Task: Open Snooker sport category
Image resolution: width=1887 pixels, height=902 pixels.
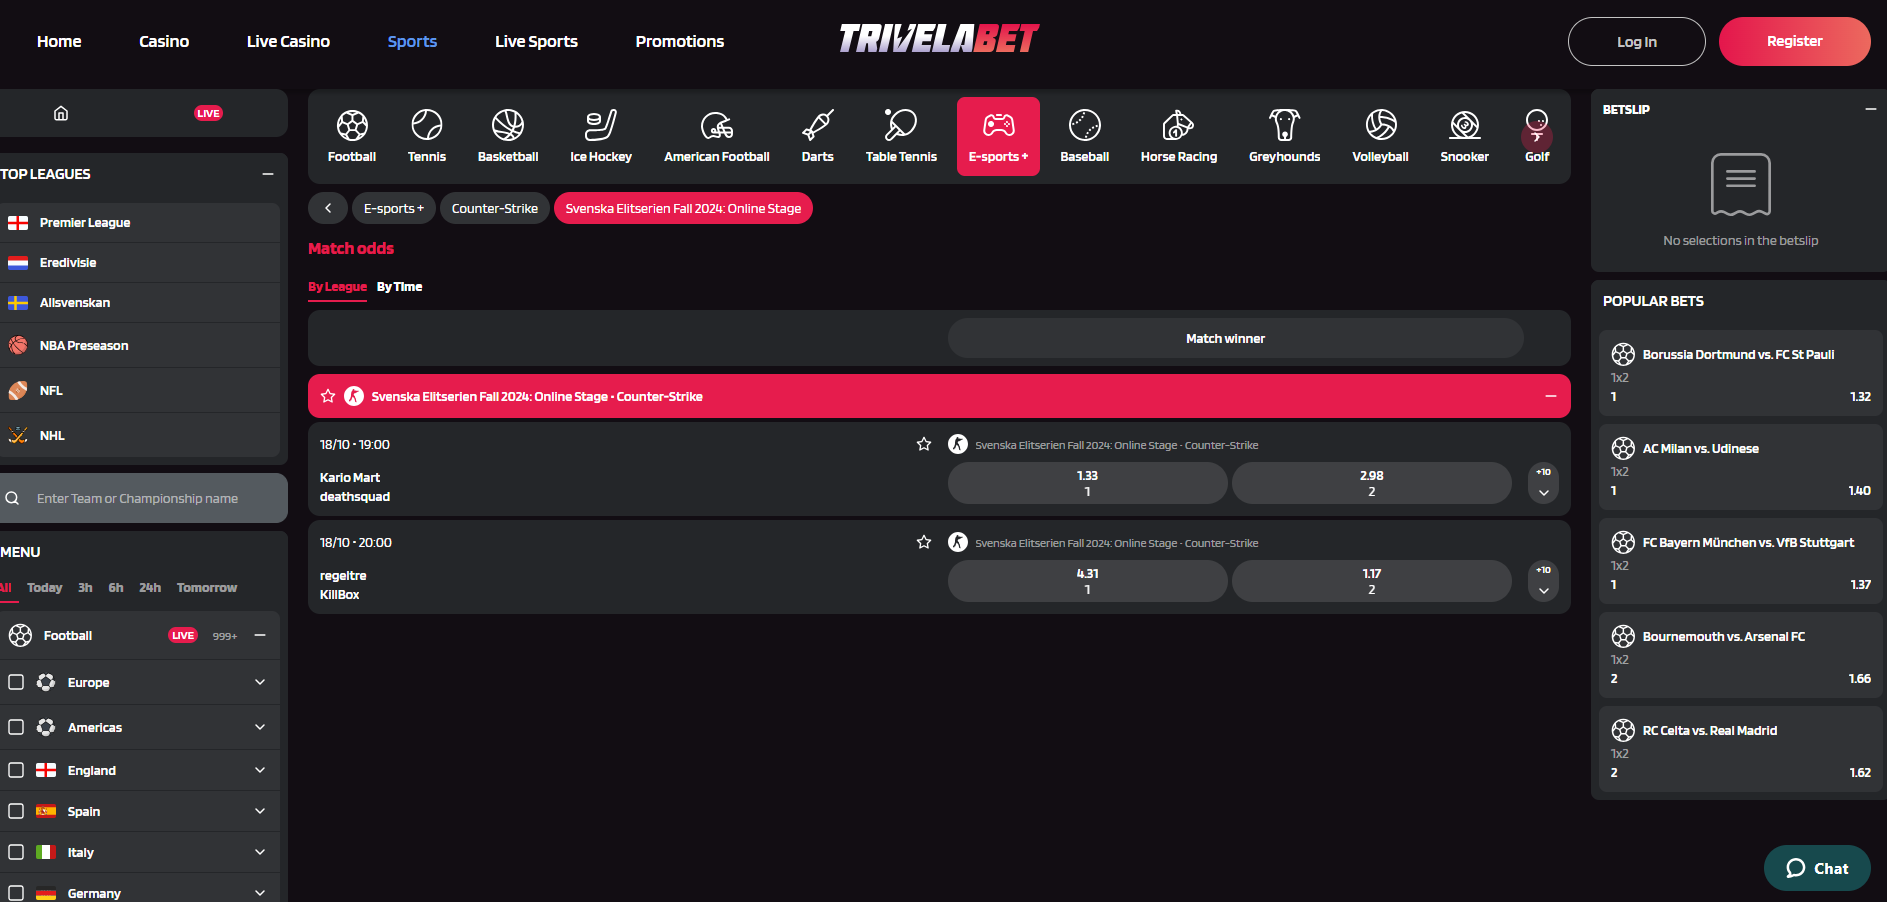Action: coord(1465,136)
